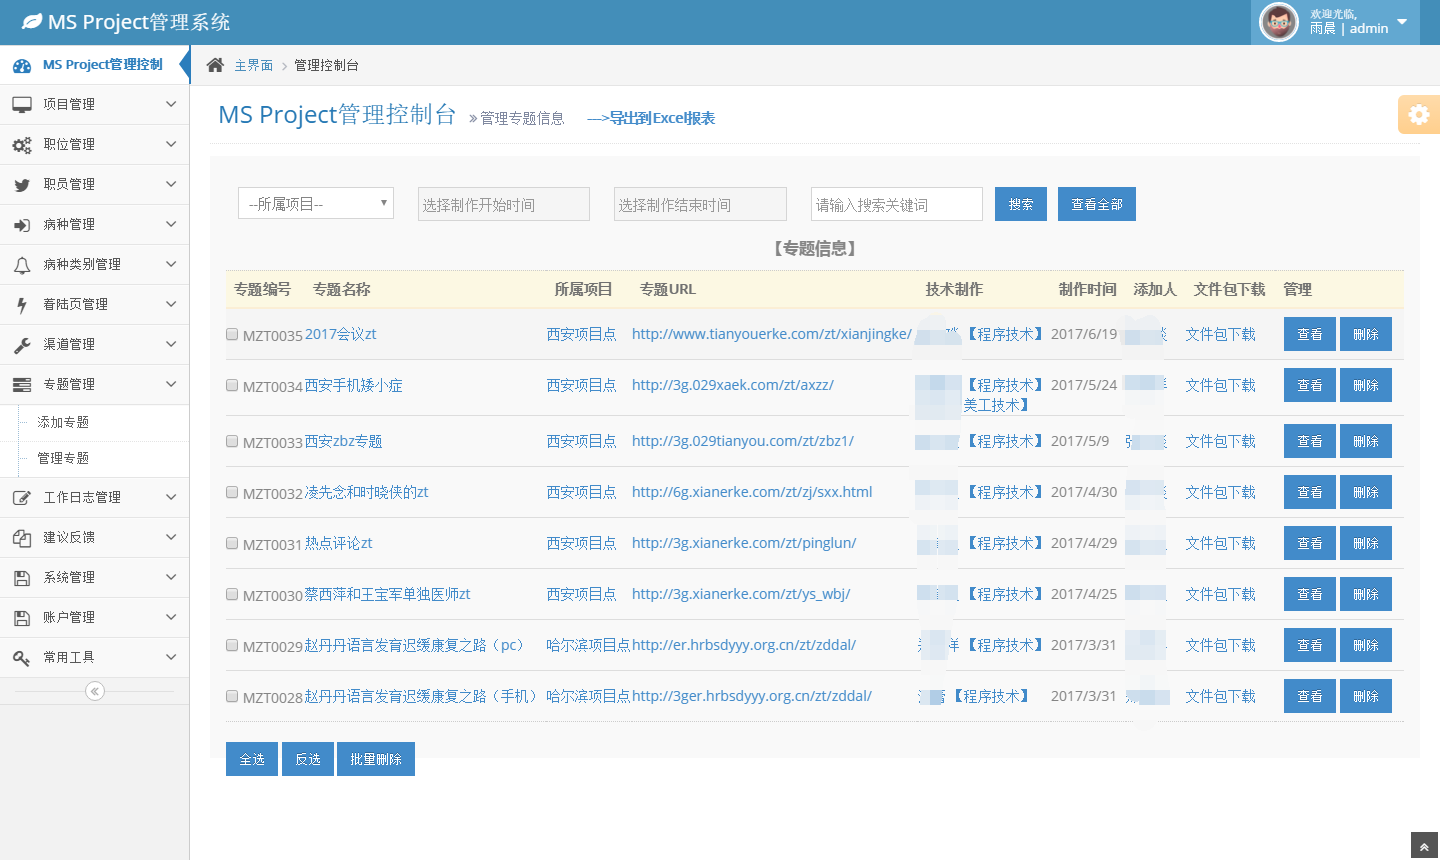Image resolution: width=1440 pixels, height=860 pixels.
Task: Open admin account dropdown arrow
Action: pos(1402,22)
